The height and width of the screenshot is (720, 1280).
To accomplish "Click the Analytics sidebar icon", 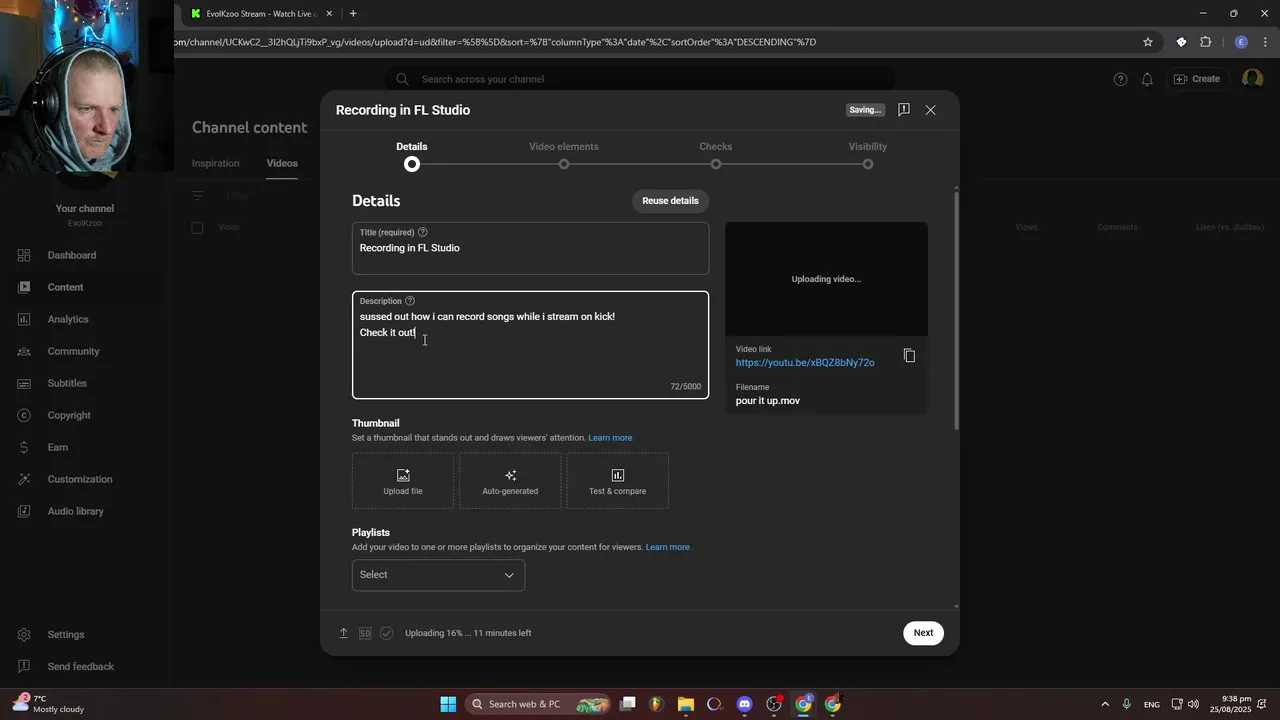I will point(24,319).
